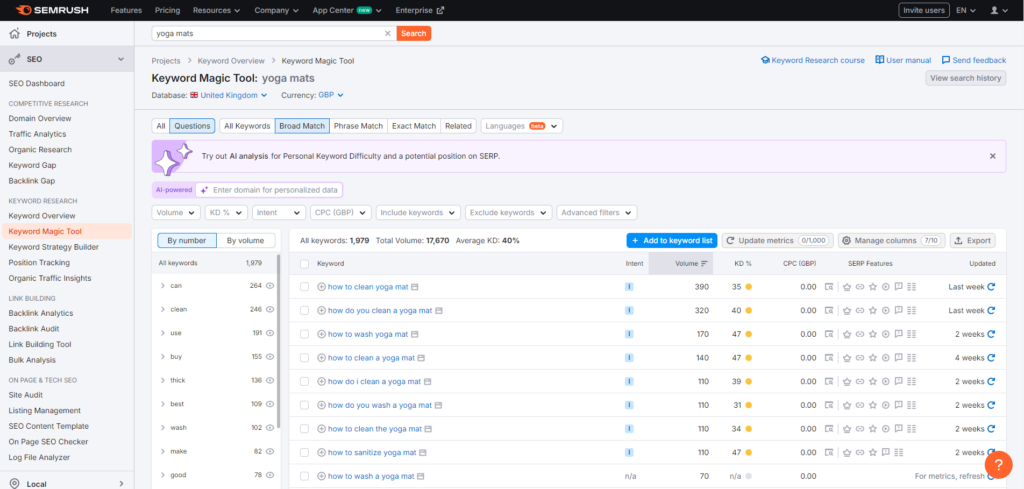1024x489 pixels.
Task: Toggle eye icon for the 'buy' group
Action: 270,356
